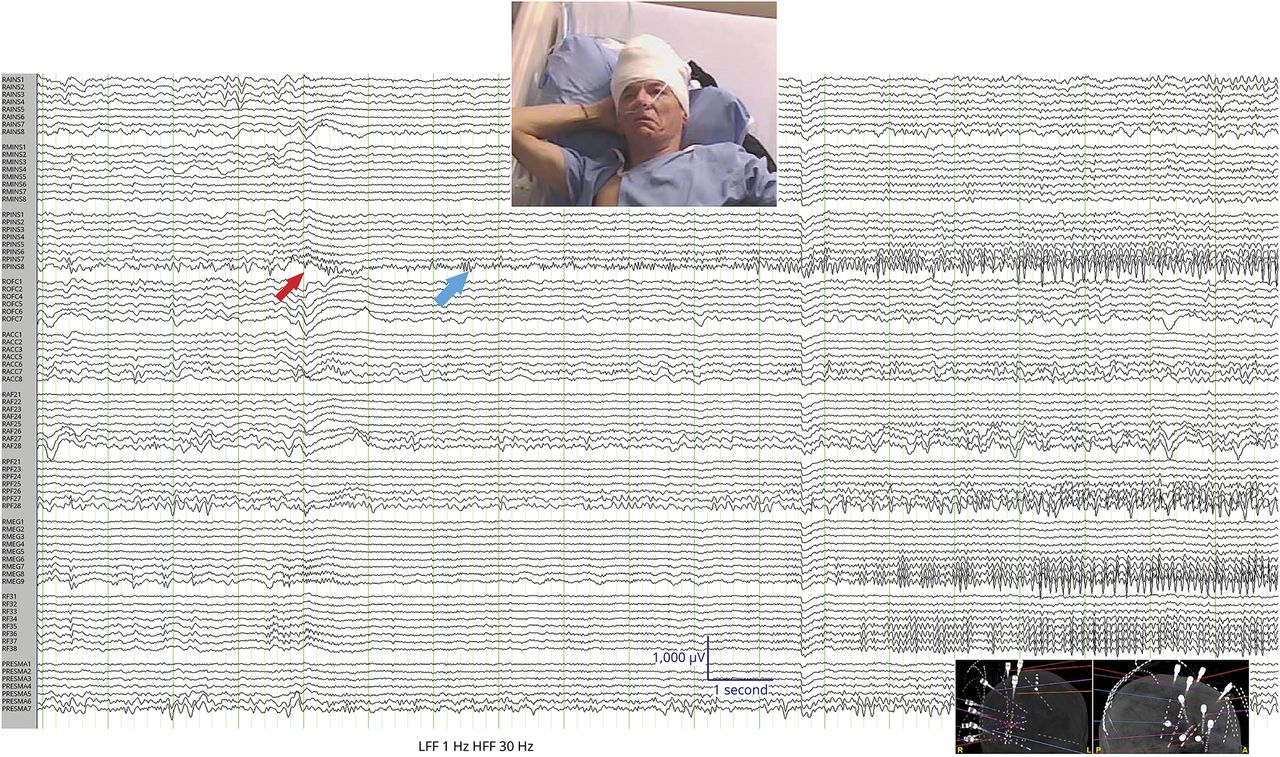Click the red arrow marker
The height and width of the screenshot is (757, 1280).
pos(289,286)
